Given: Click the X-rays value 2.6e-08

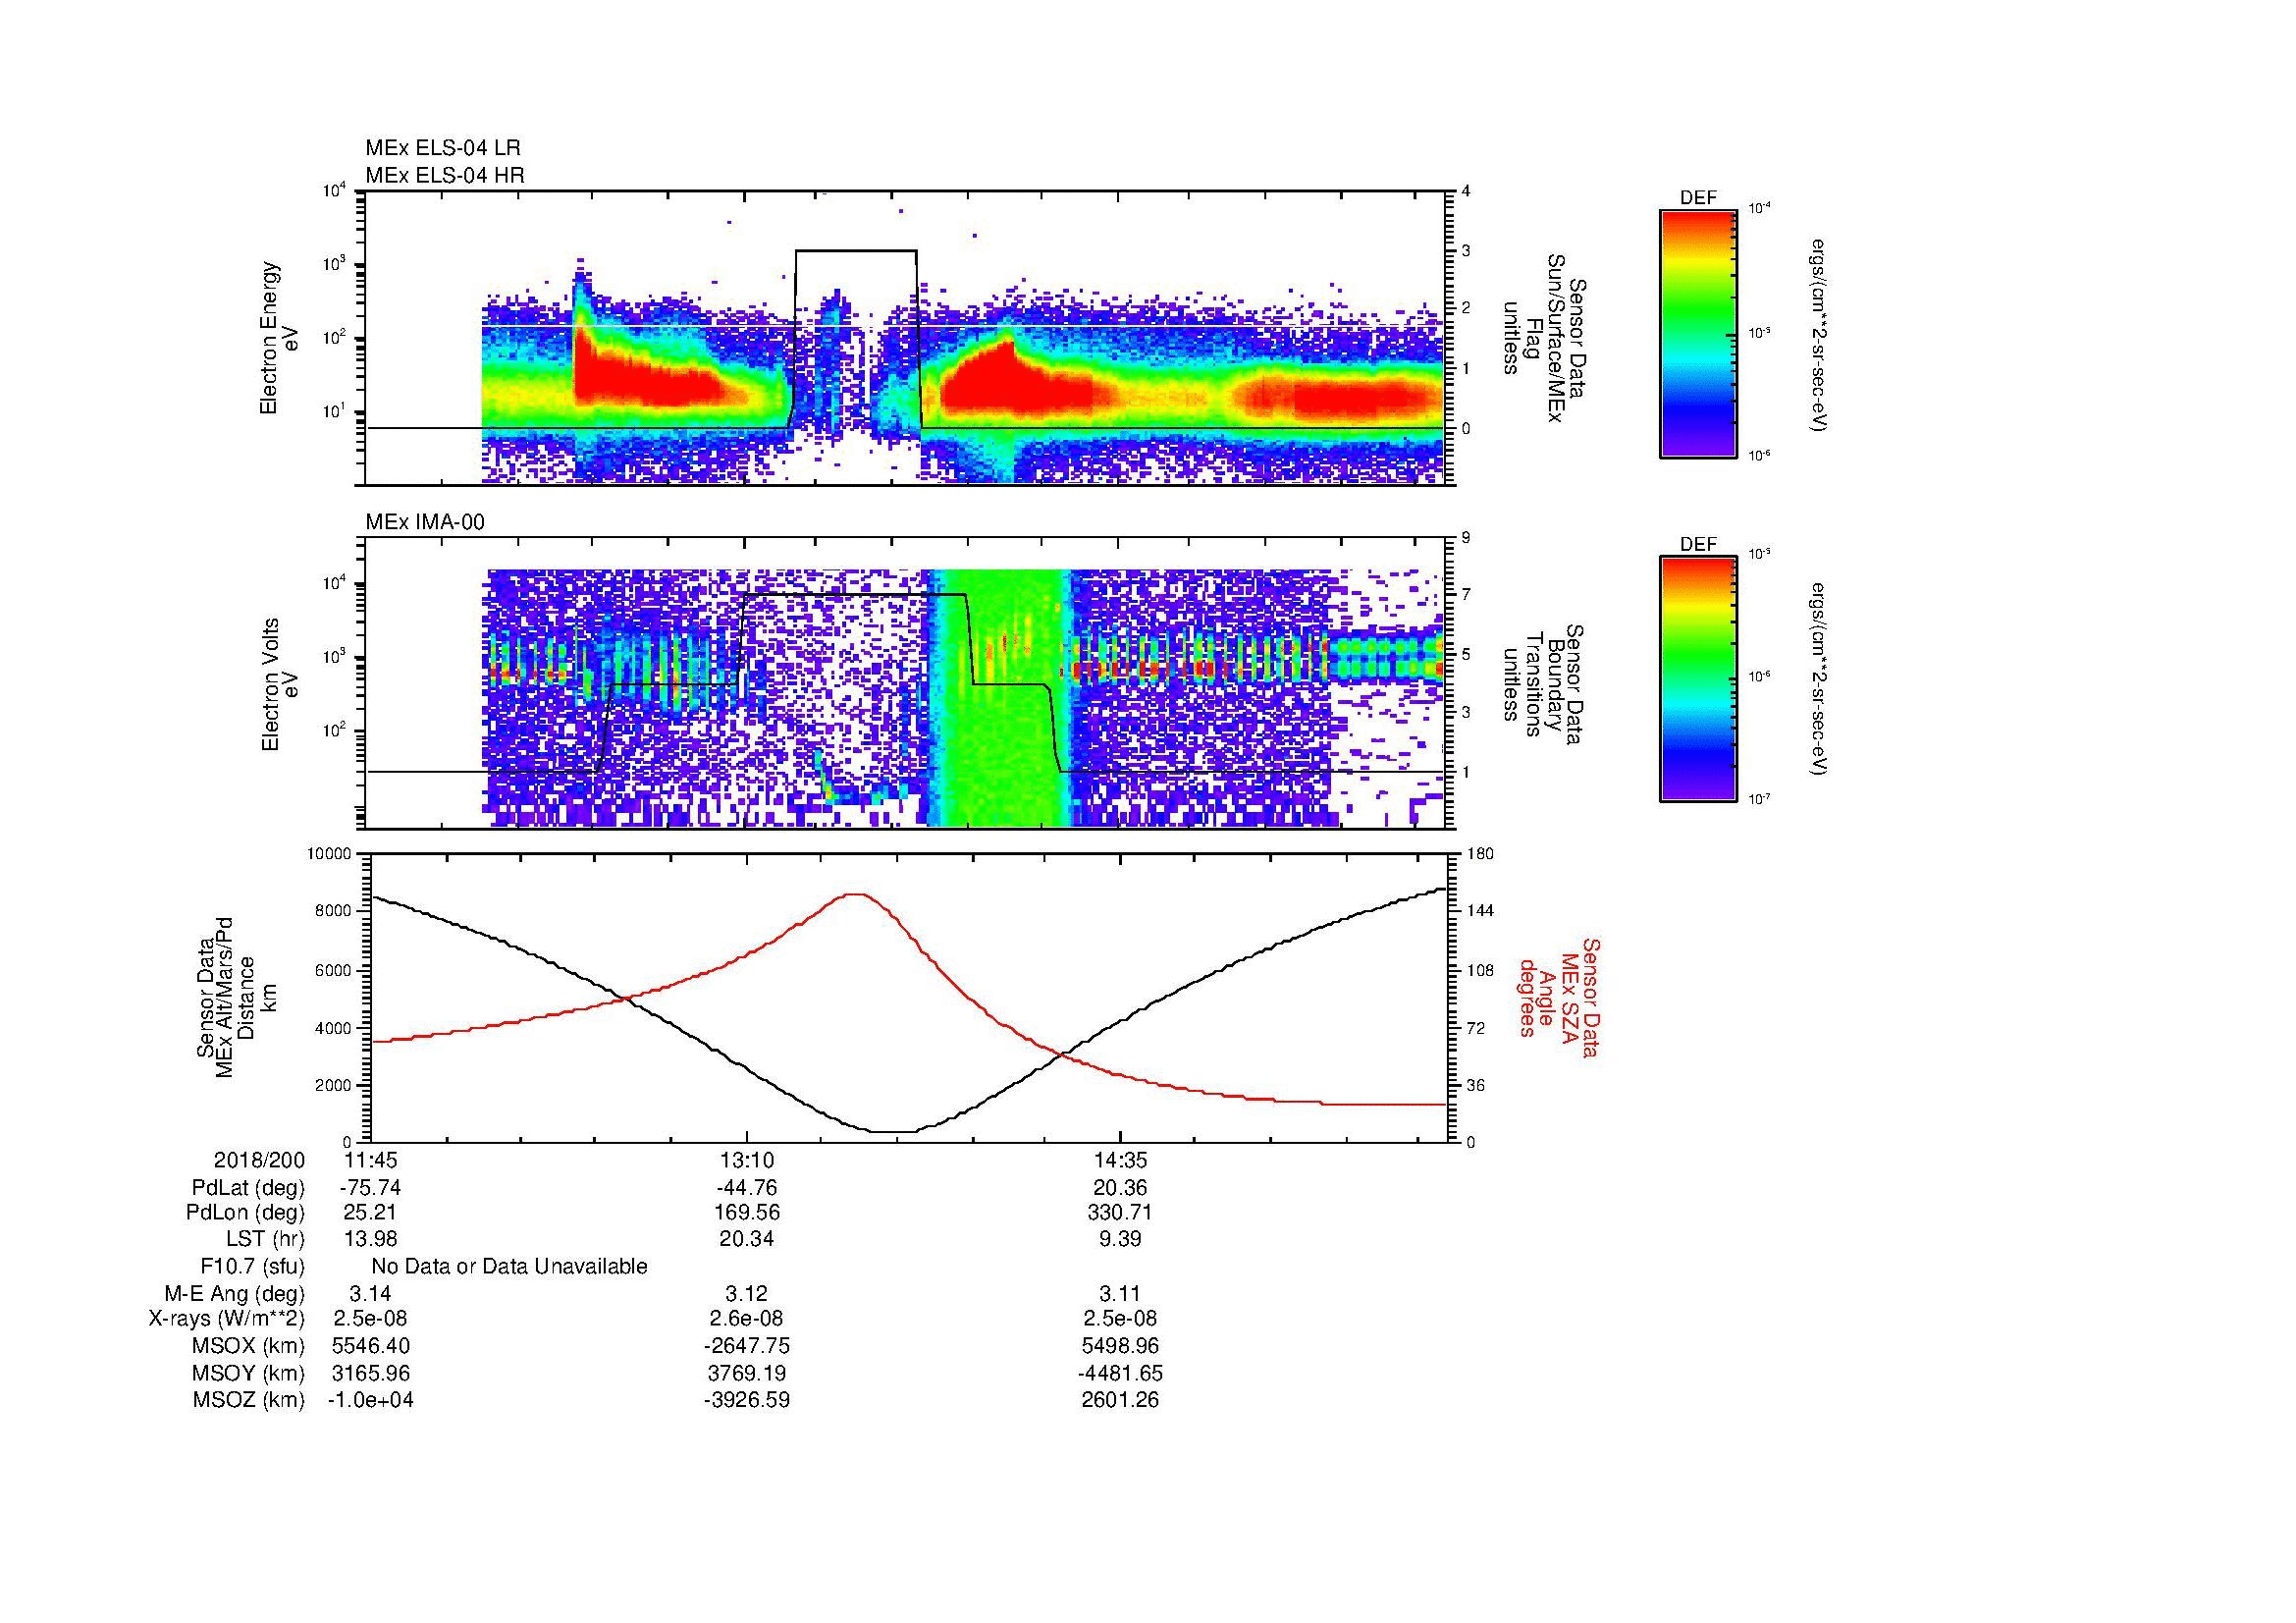Looking at the screenshot, I should click(x=746, y=1319).
